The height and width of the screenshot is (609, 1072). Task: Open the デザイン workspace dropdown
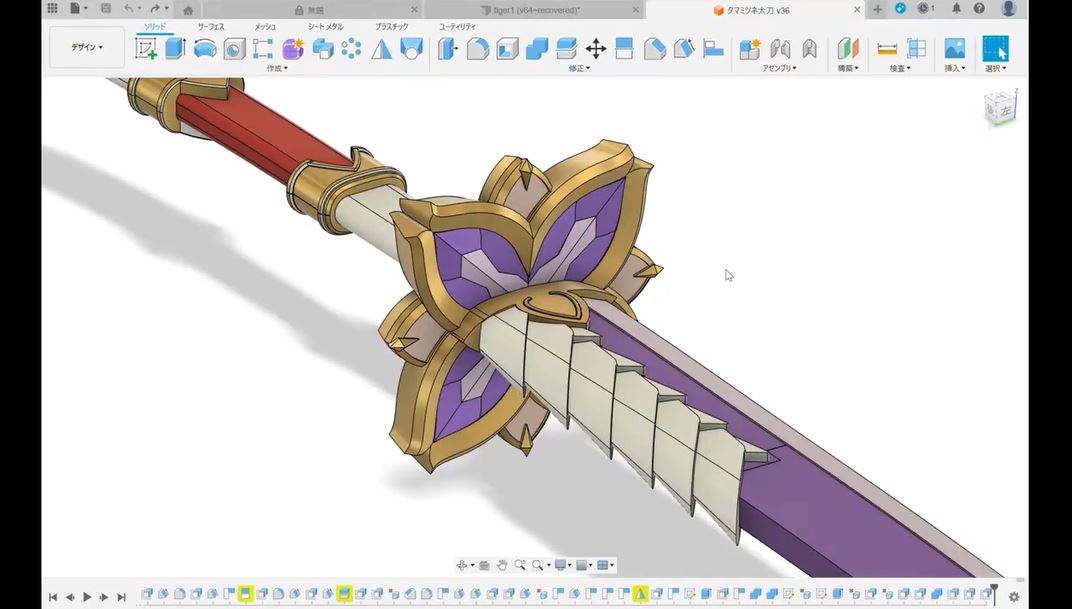[87, 47]
